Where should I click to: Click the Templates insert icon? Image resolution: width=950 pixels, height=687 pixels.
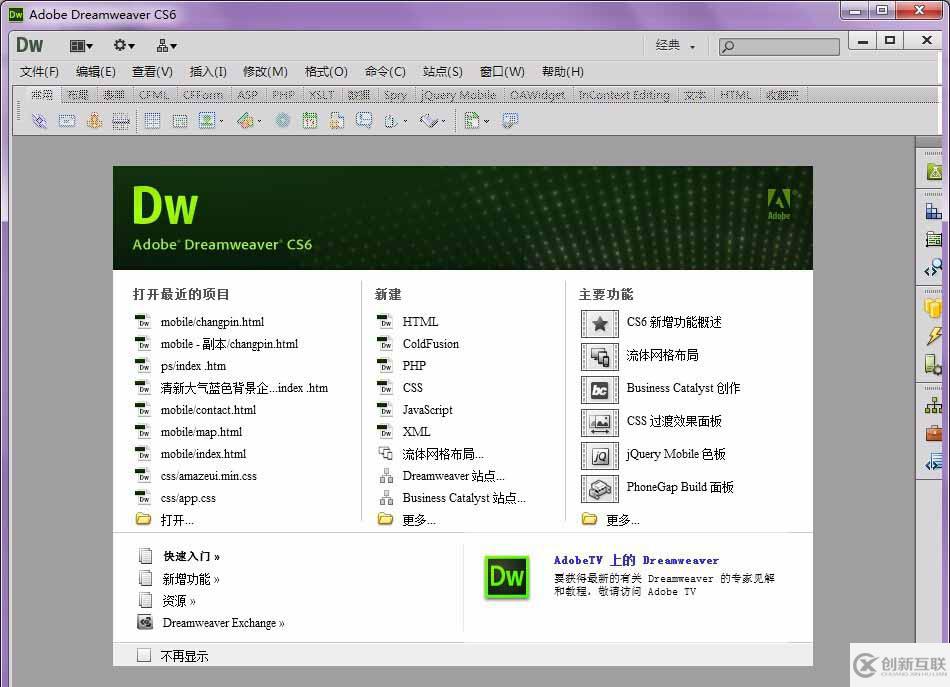(472, 121)
